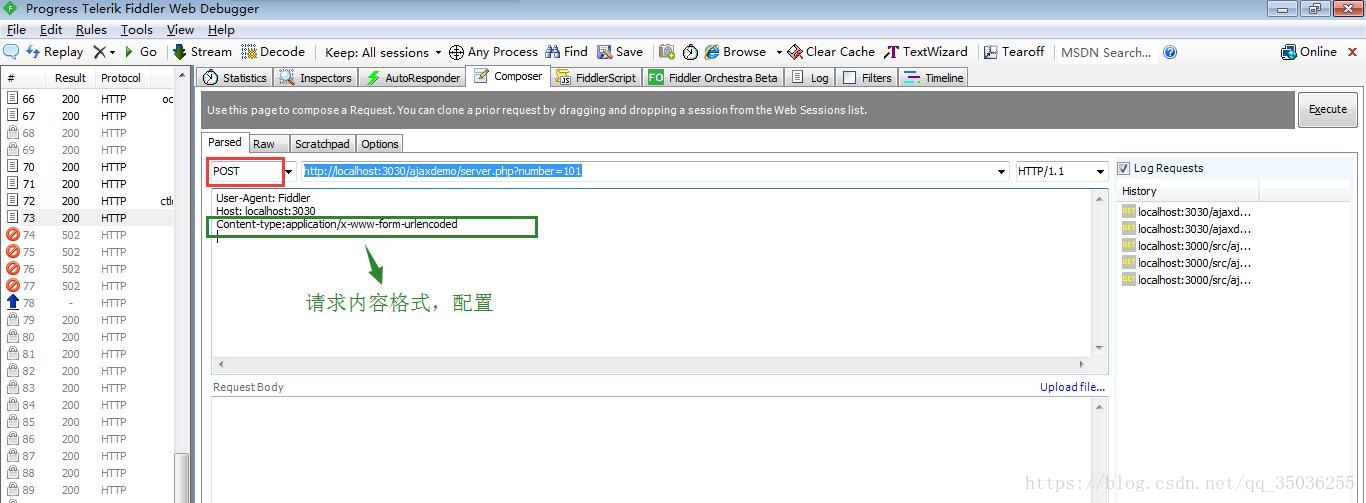Open the Edit menu
This screenshot has width=1366, height=503.
point(51,30)
